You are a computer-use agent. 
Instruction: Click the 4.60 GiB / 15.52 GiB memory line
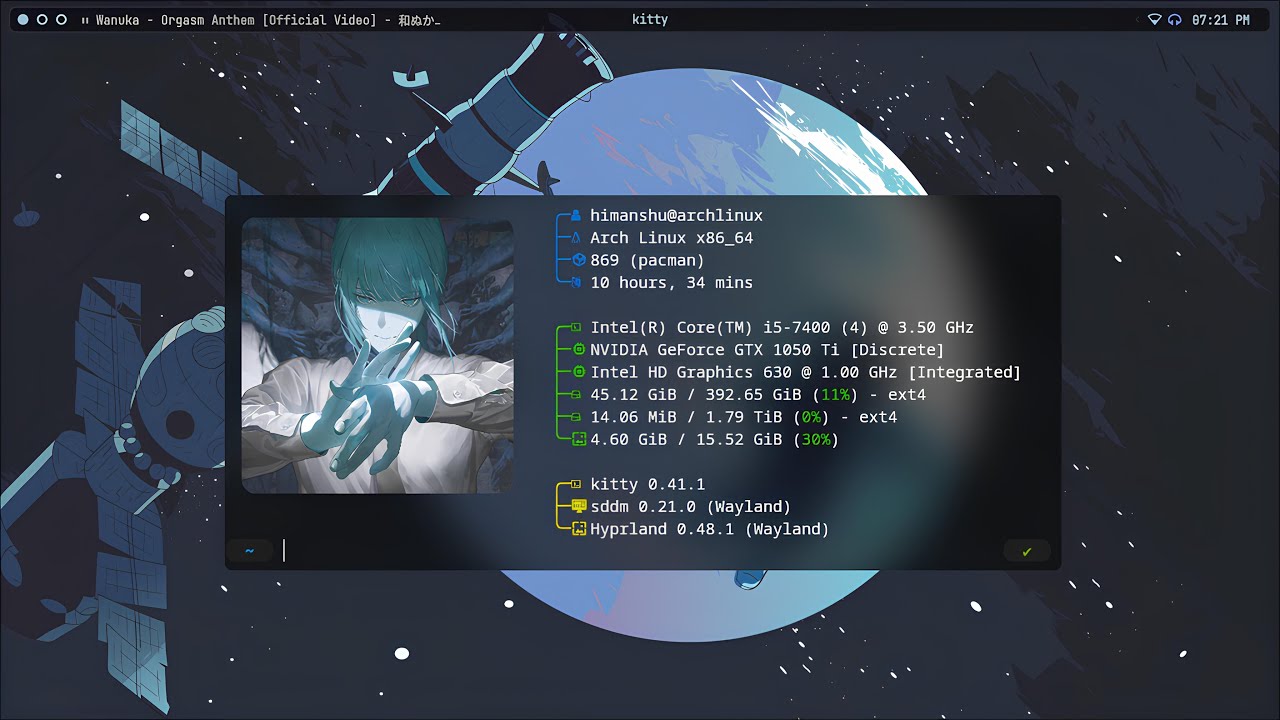click(715, 439)
